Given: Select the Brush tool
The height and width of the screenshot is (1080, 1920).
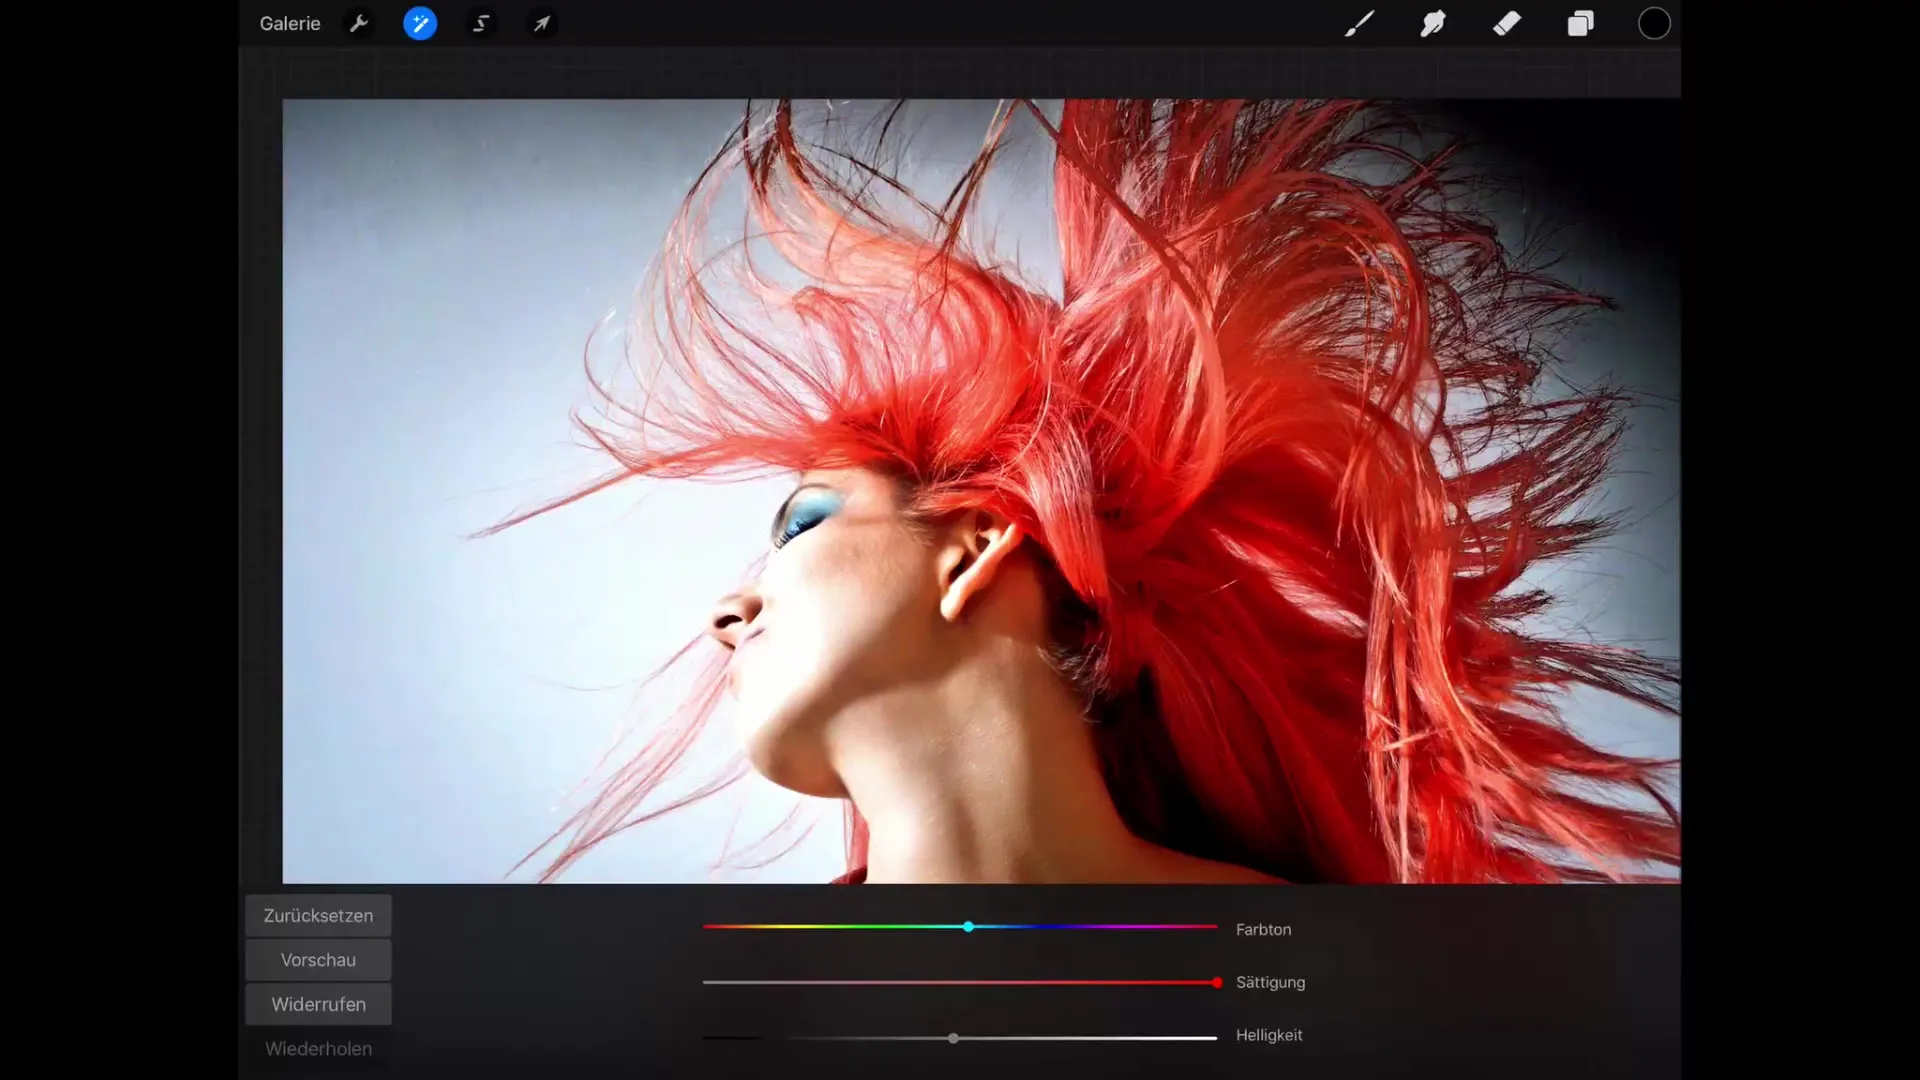Looking at the screenshot, I should pyautogui.click(x=1359, y=23).
